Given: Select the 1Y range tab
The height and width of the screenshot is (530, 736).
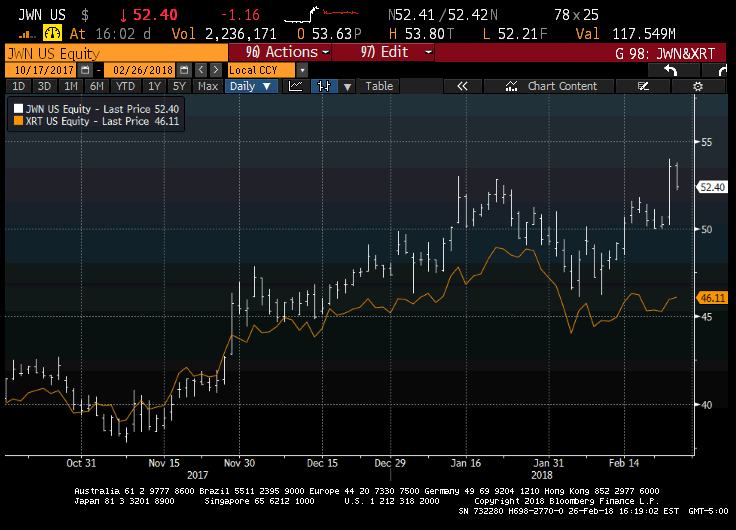Looking at the screenshot, I should pos(154,86).
